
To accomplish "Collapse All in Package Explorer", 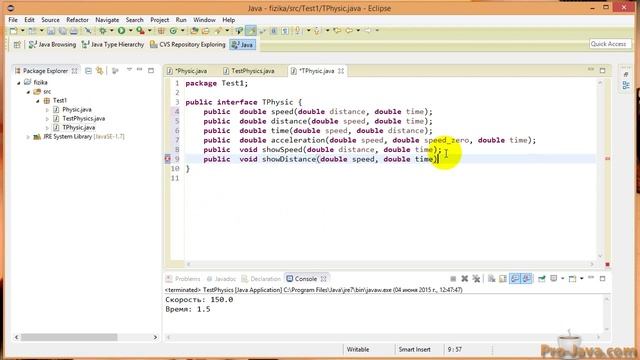I will coord(88,71).
